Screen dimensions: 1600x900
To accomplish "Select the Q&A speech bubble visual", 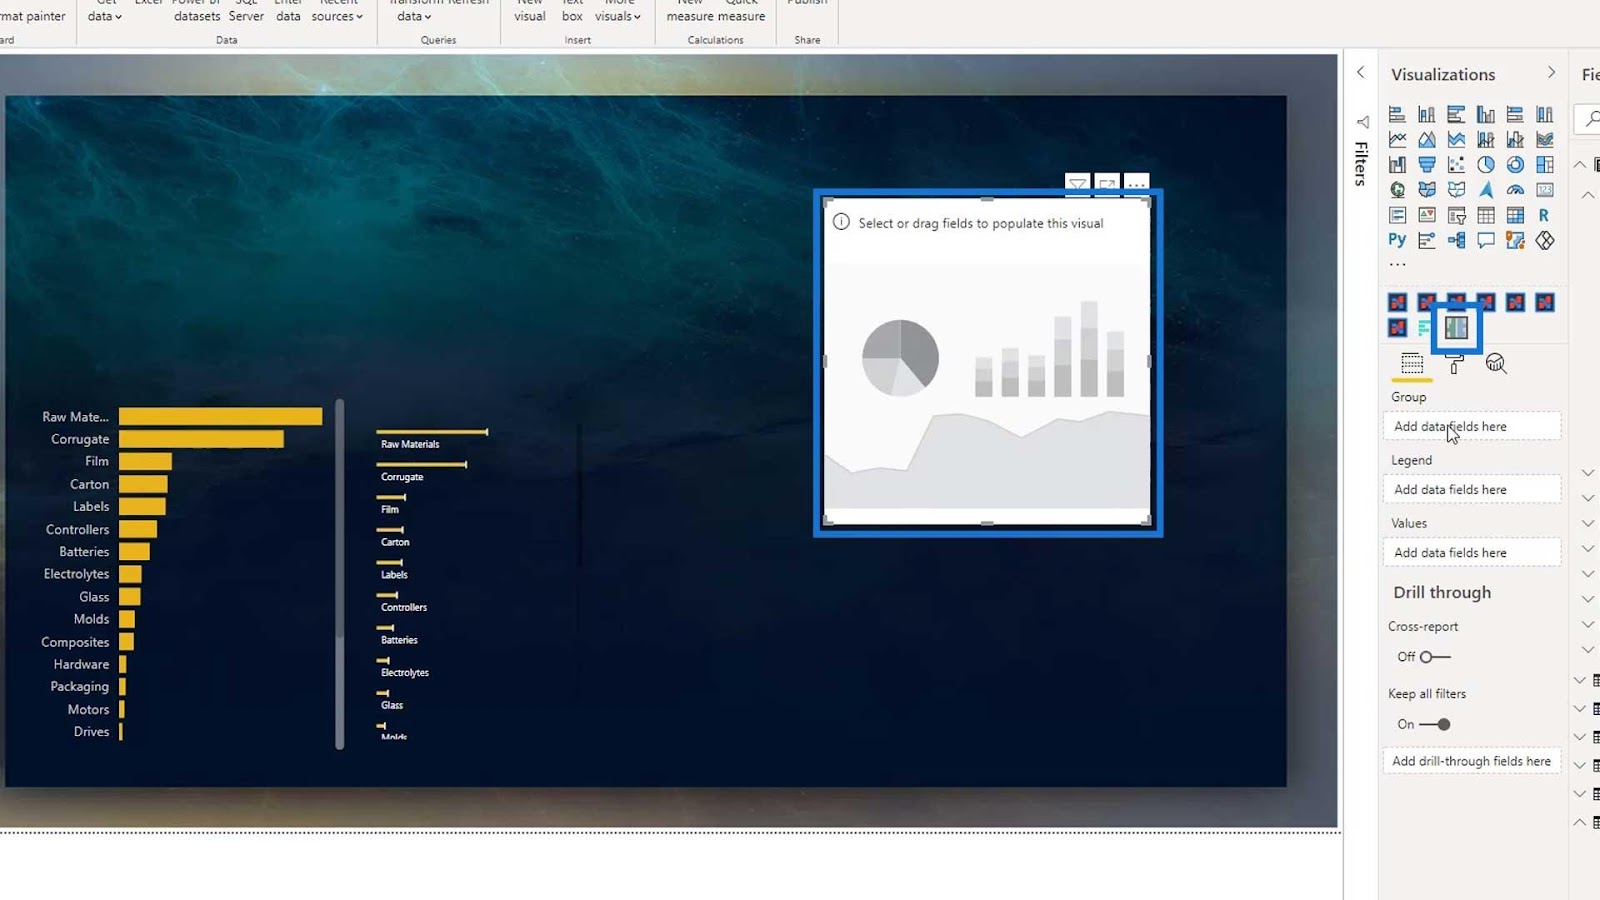I will (x=1486, y=240).
